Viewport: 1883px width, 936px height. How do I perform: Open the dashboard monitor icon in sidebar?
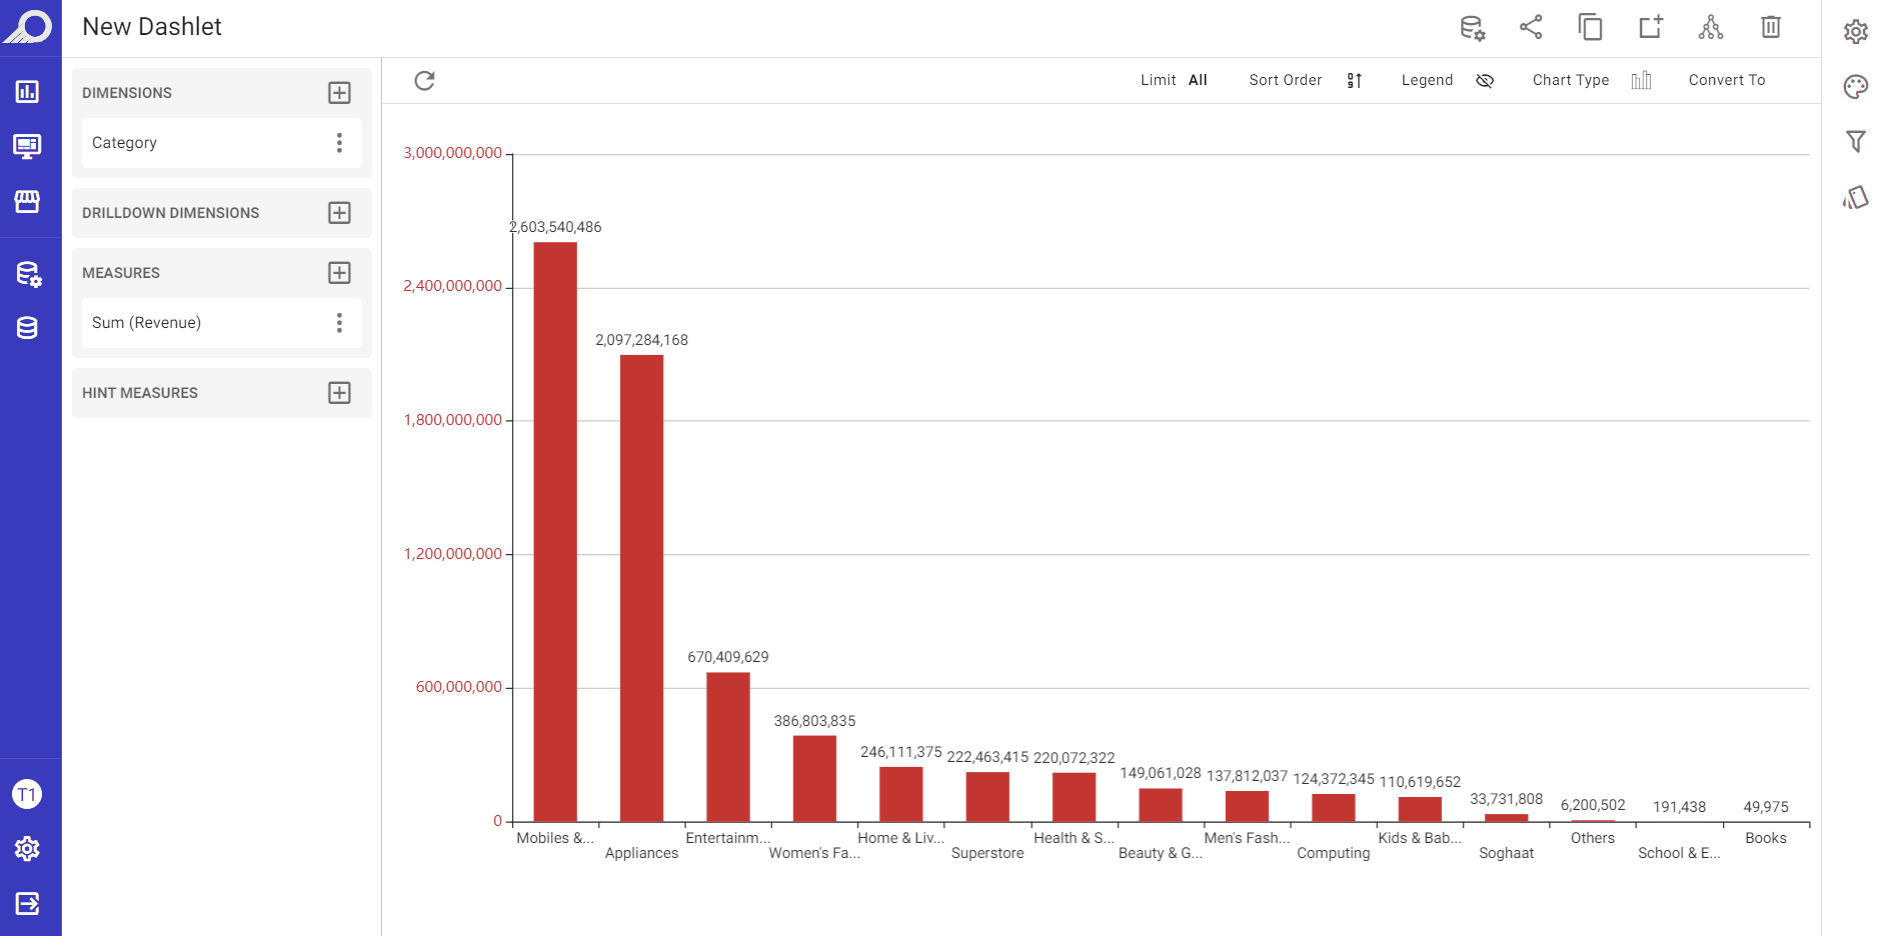[27, 146]
